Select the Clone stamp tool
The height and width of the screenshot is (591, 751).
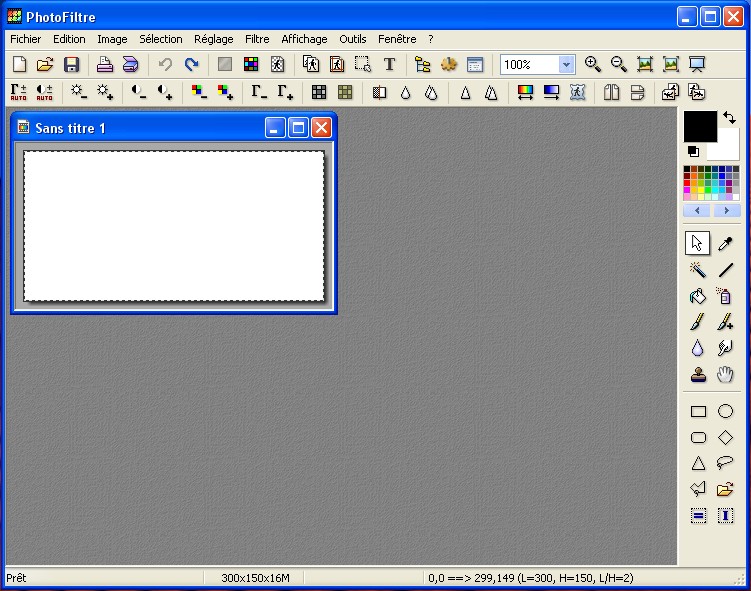698,375
